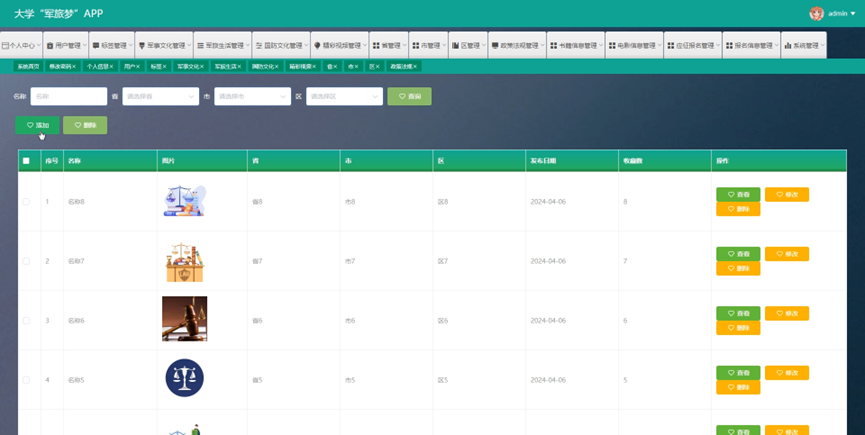
Task: Click 查看 for row 名称8
Action: click(738, 195)
